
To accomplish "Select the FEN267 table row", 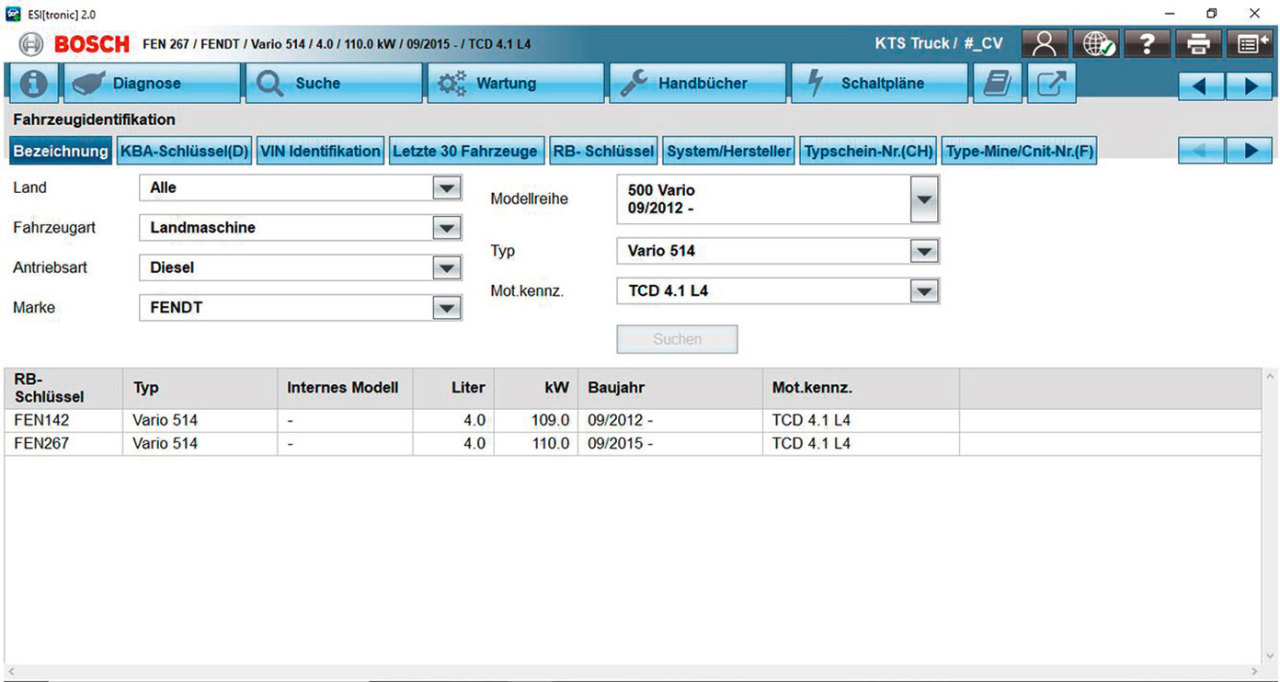I will point(632,443).
